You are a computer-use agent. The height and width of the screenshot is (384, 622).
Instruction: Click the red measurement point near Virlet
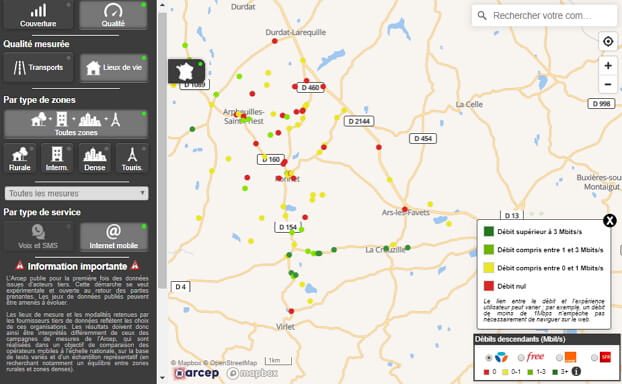[x=291, y=311]
